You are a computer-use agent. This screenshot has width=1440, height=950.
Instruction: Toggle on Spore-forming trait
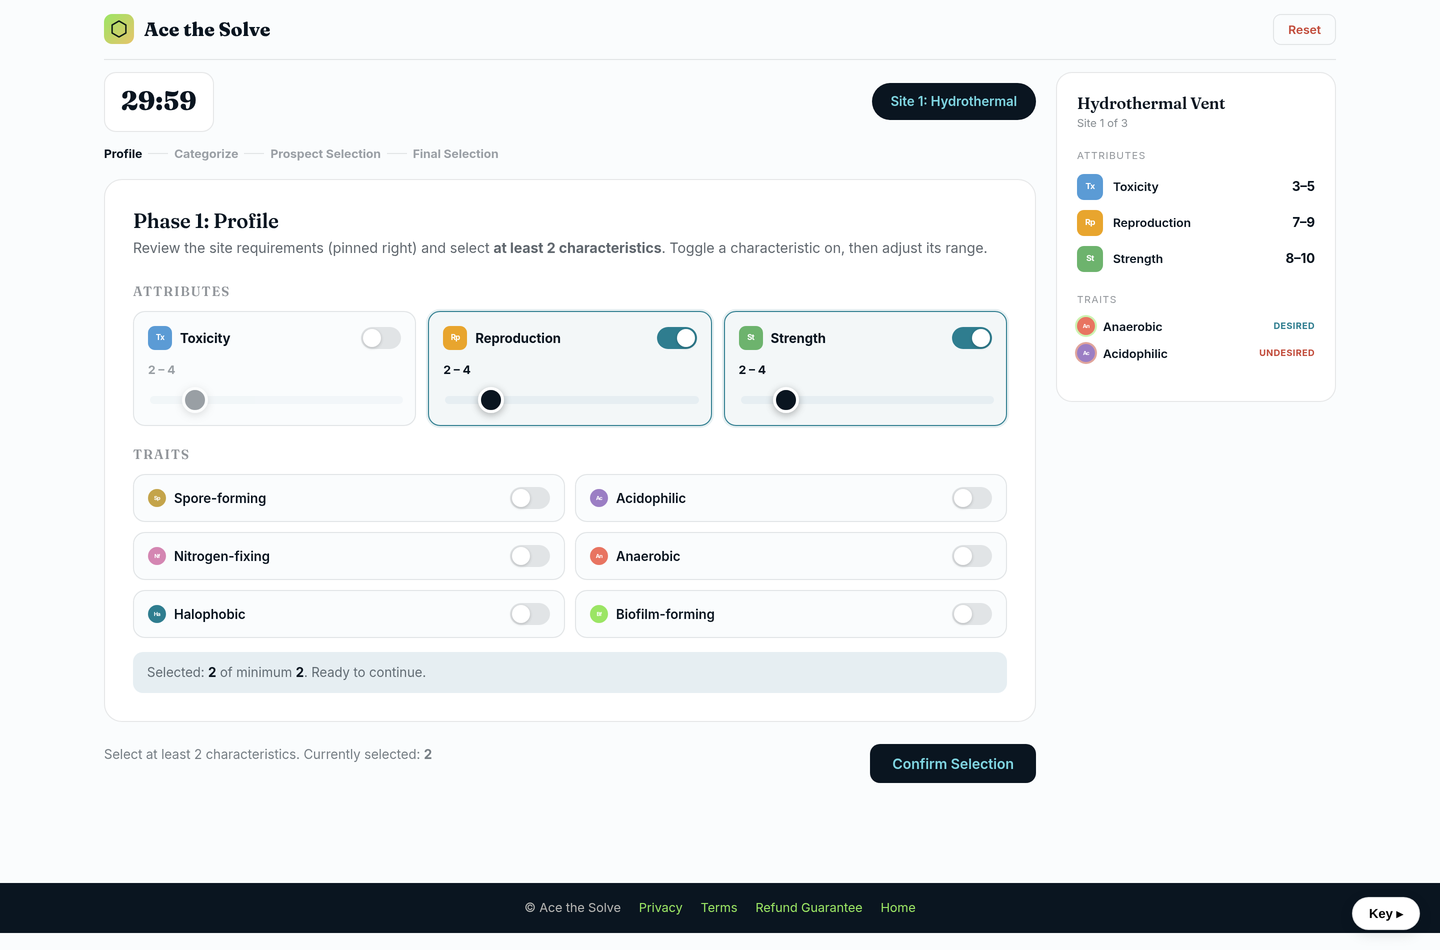click(x=530, y=498)
